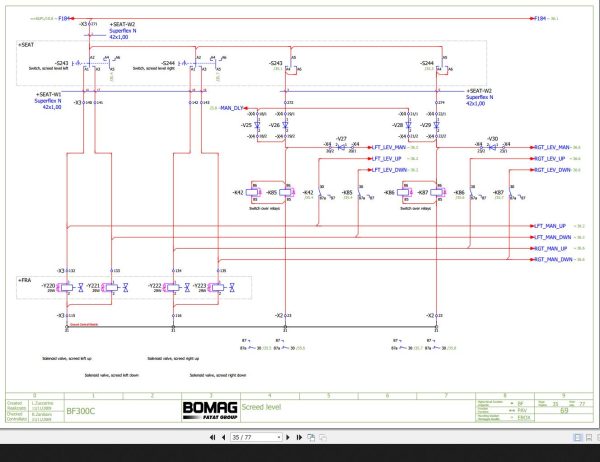
Task: Click 'Solenoid valve, screed right down' caption
Action: [218, 375]
